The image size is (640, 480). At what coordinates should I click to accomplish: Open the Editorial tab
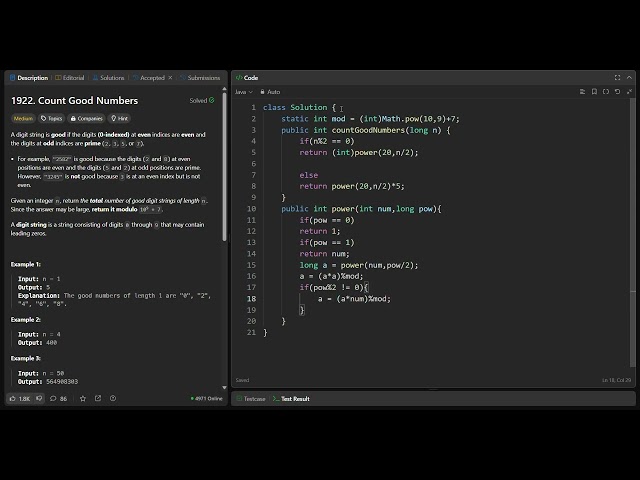[x=70, y=78]
